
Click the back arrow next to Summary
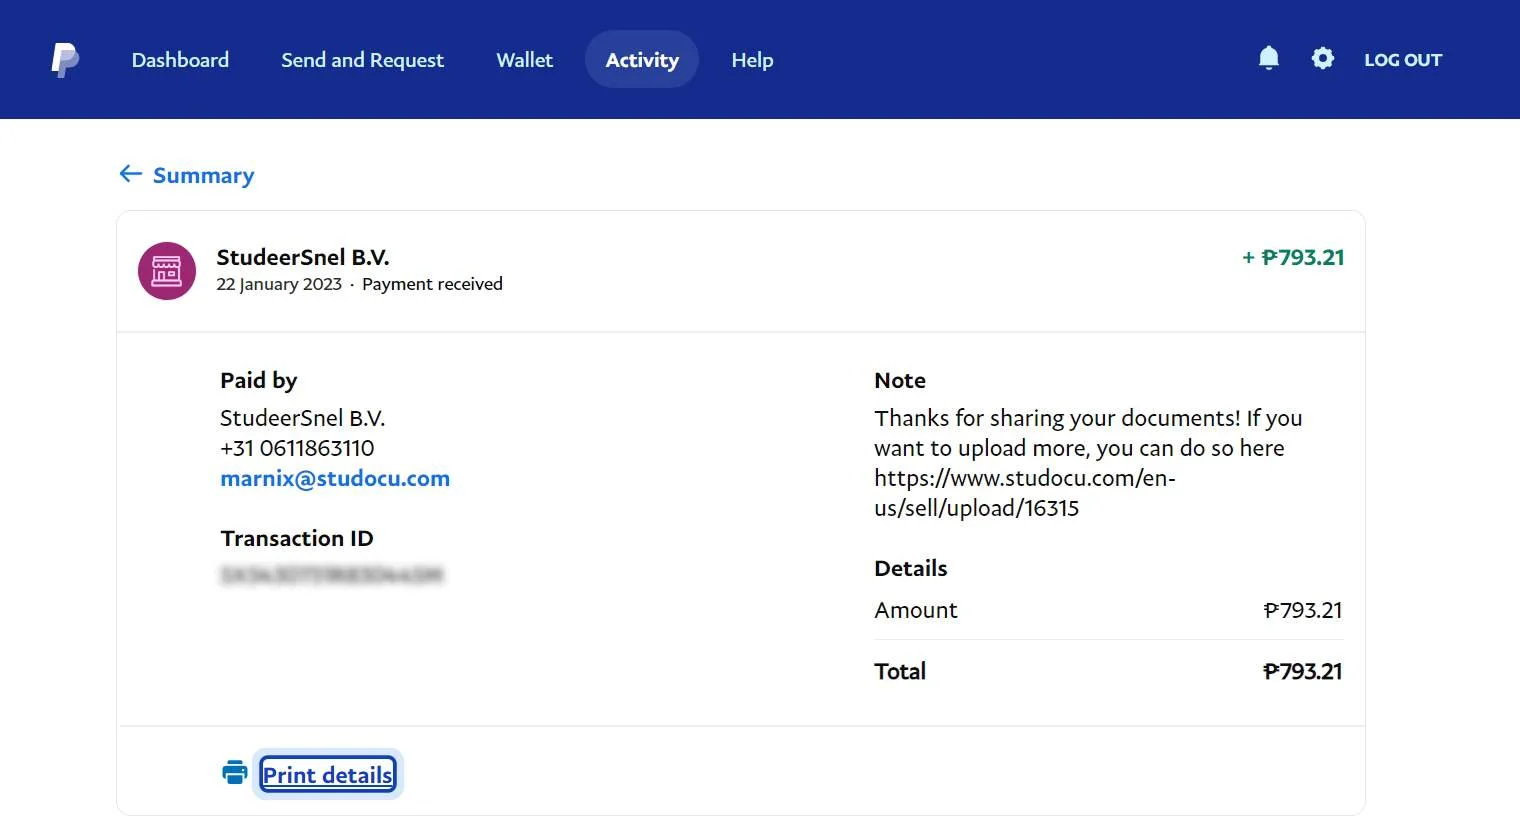pos(131,174)
